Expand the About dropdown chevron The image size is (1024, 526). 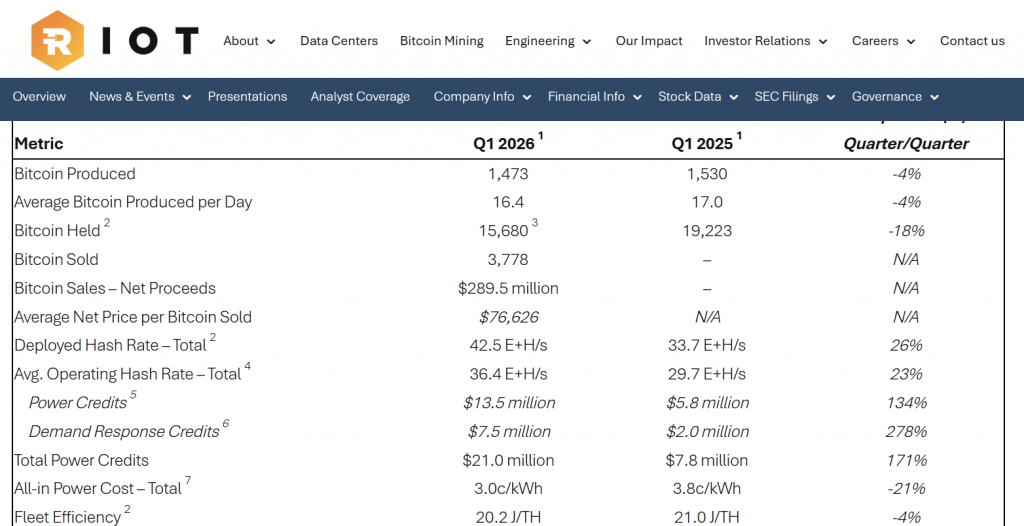pyautogui.click(x=271, y=42)
